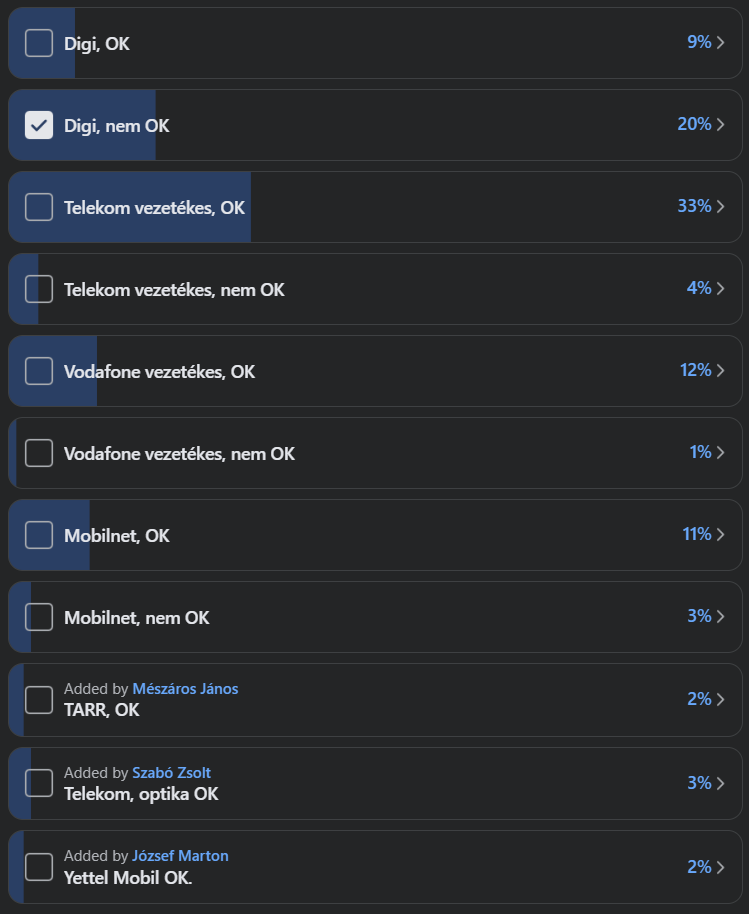Expand the chevron next to 11%
Image resolution: width=749 pixels, height=914 pixels.
tap(720, 535)
